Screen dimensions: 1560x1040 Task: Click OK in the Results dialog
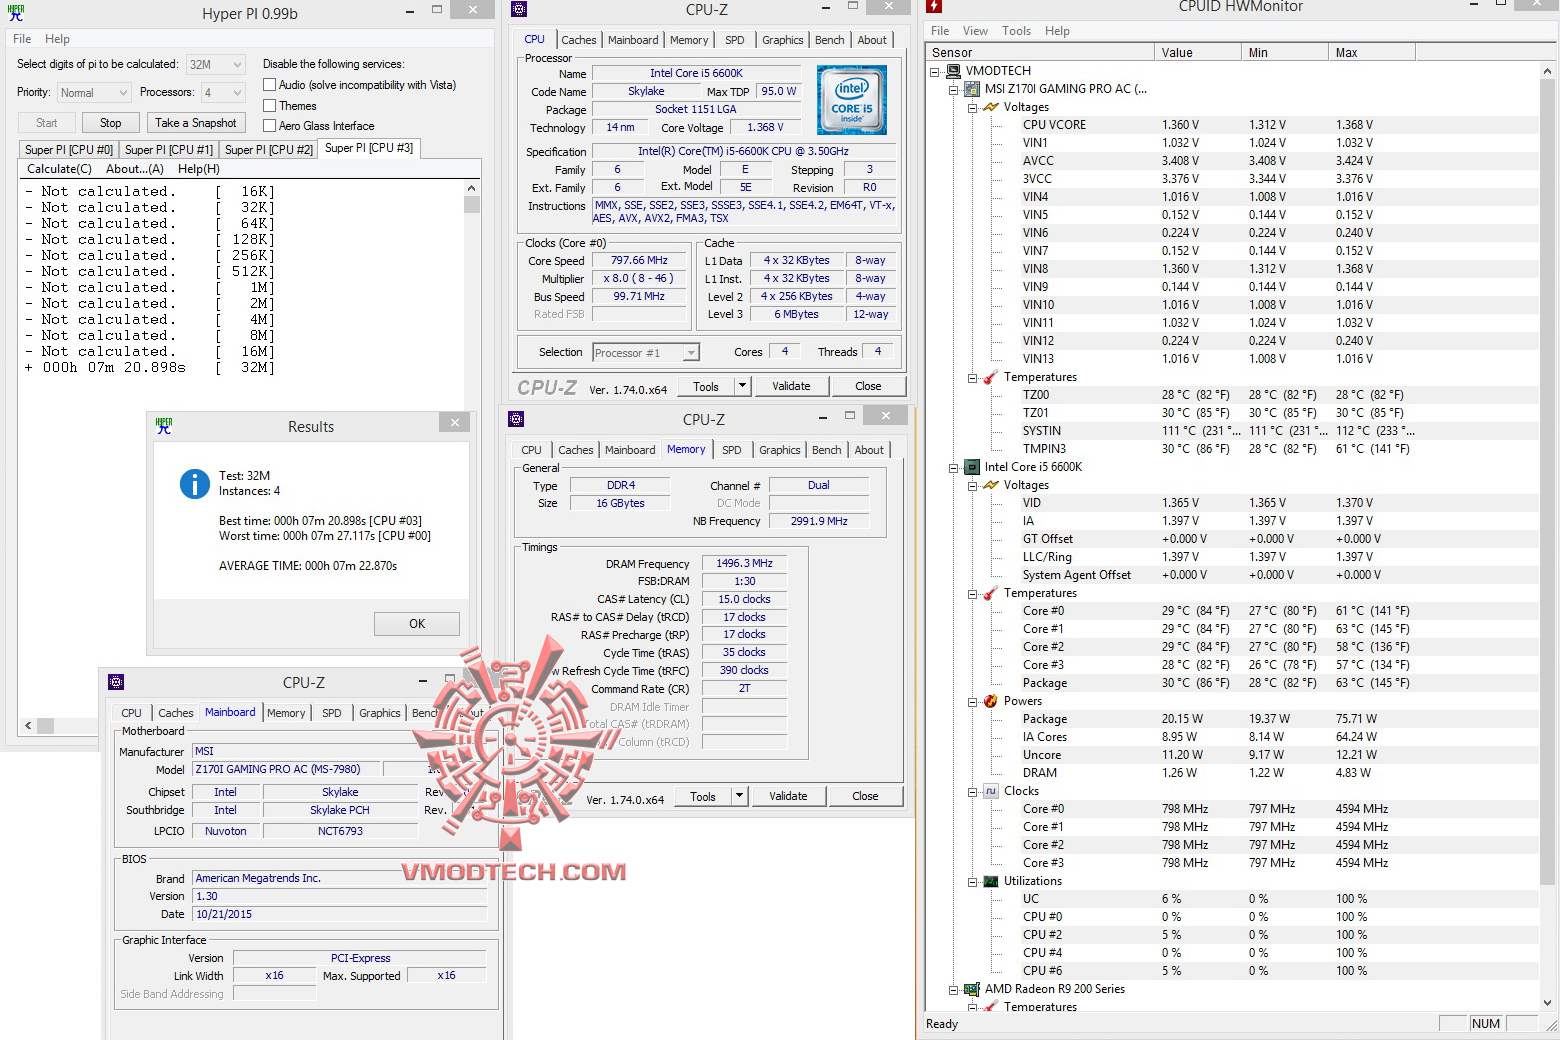417,624
